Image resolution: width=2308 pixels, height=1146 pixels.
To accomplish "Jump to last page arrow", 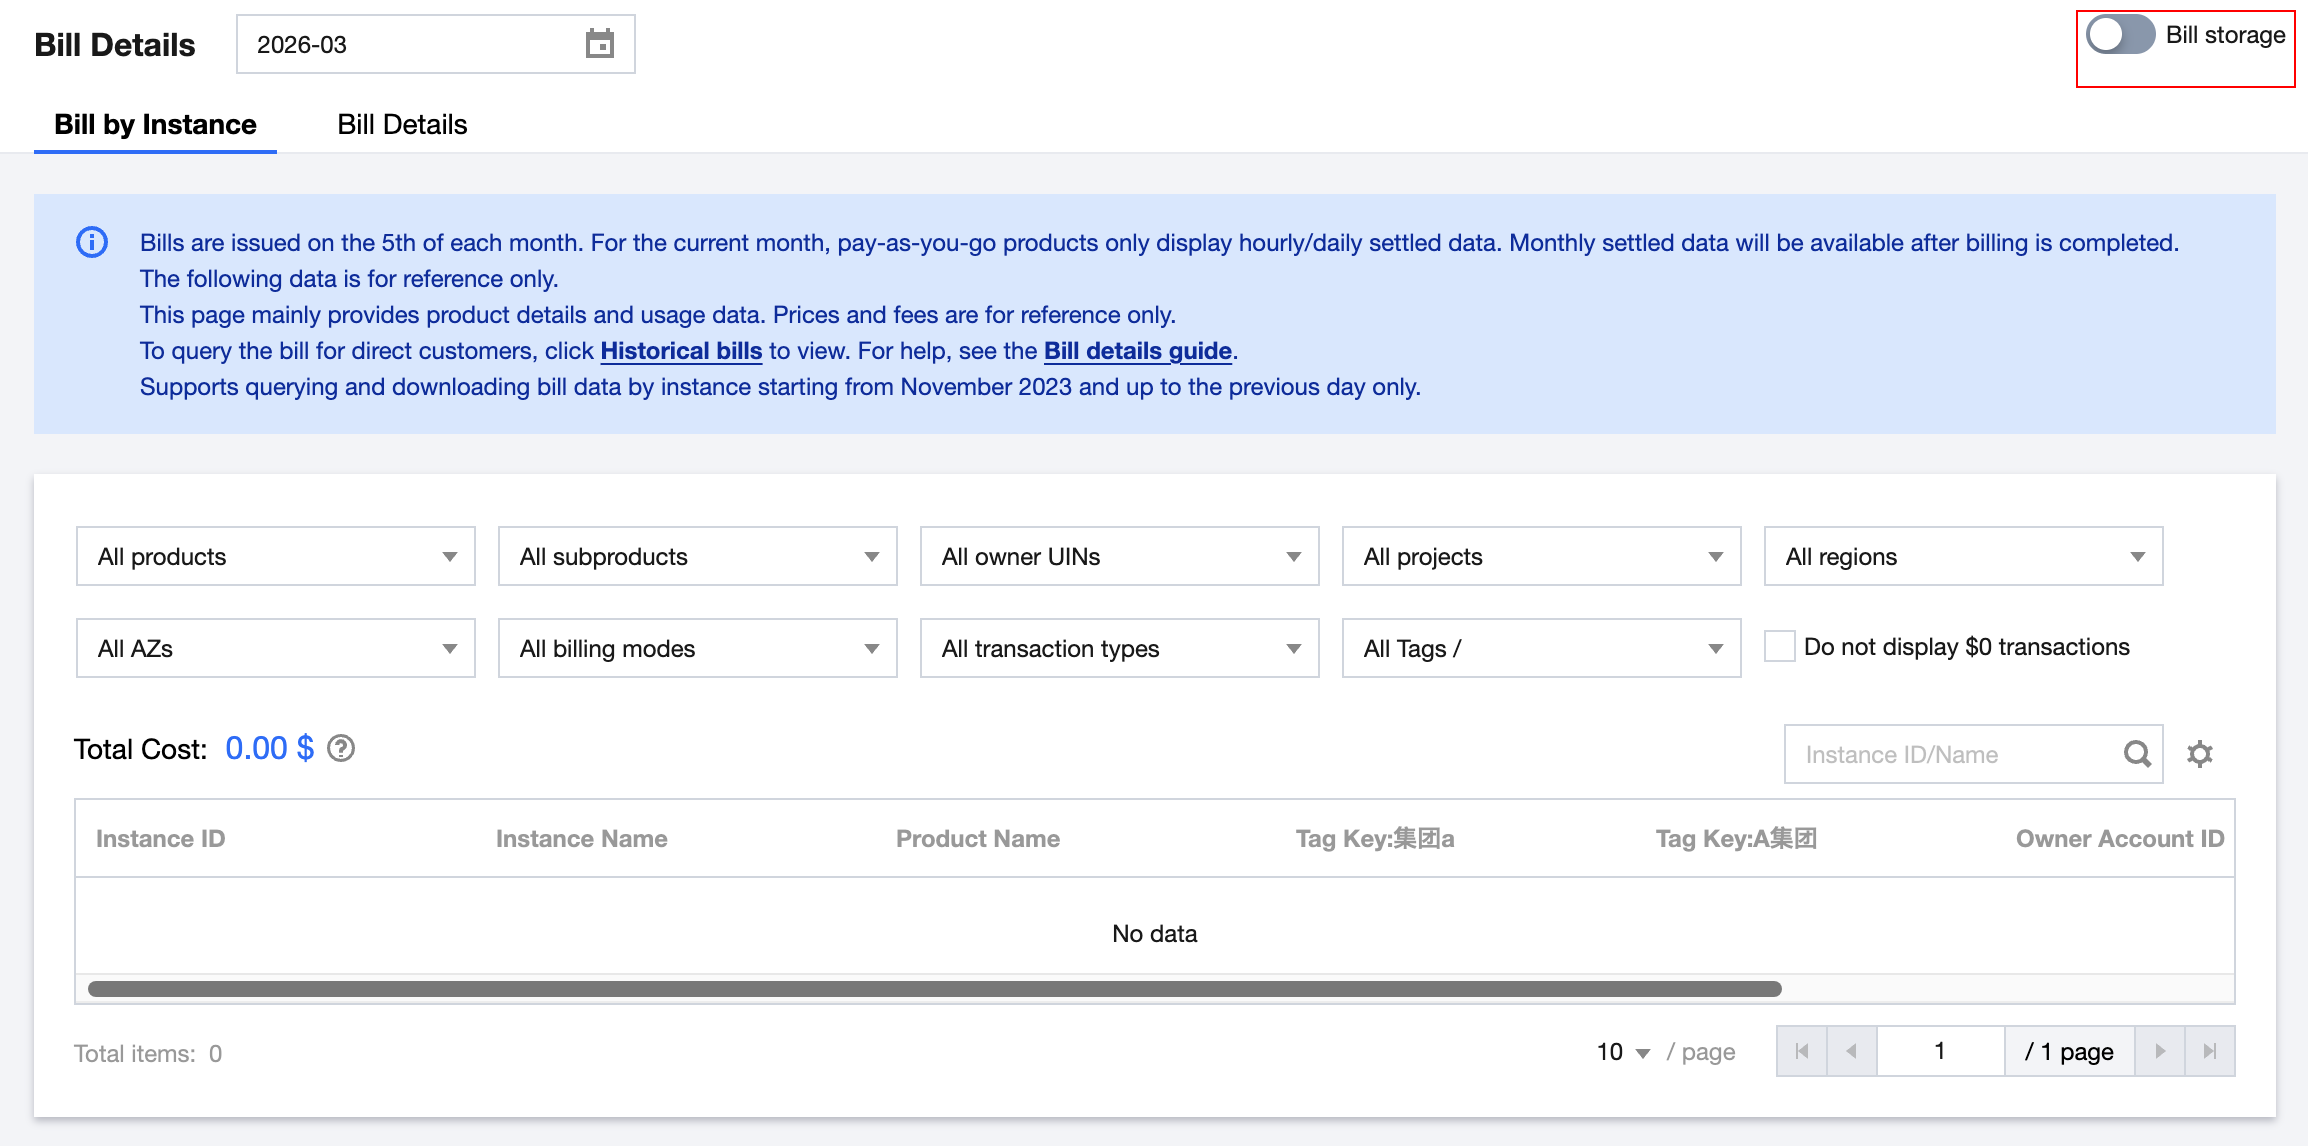I will click(2210, 1051).
